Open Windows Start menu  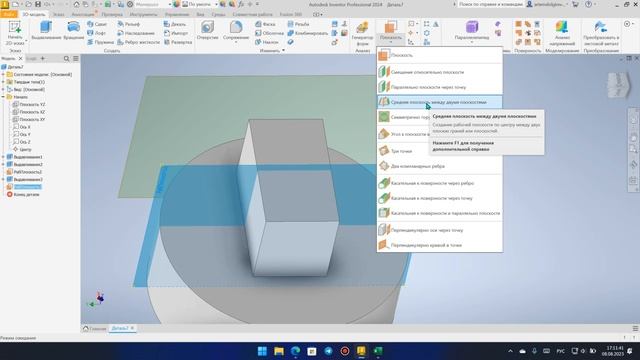(262, 351)
